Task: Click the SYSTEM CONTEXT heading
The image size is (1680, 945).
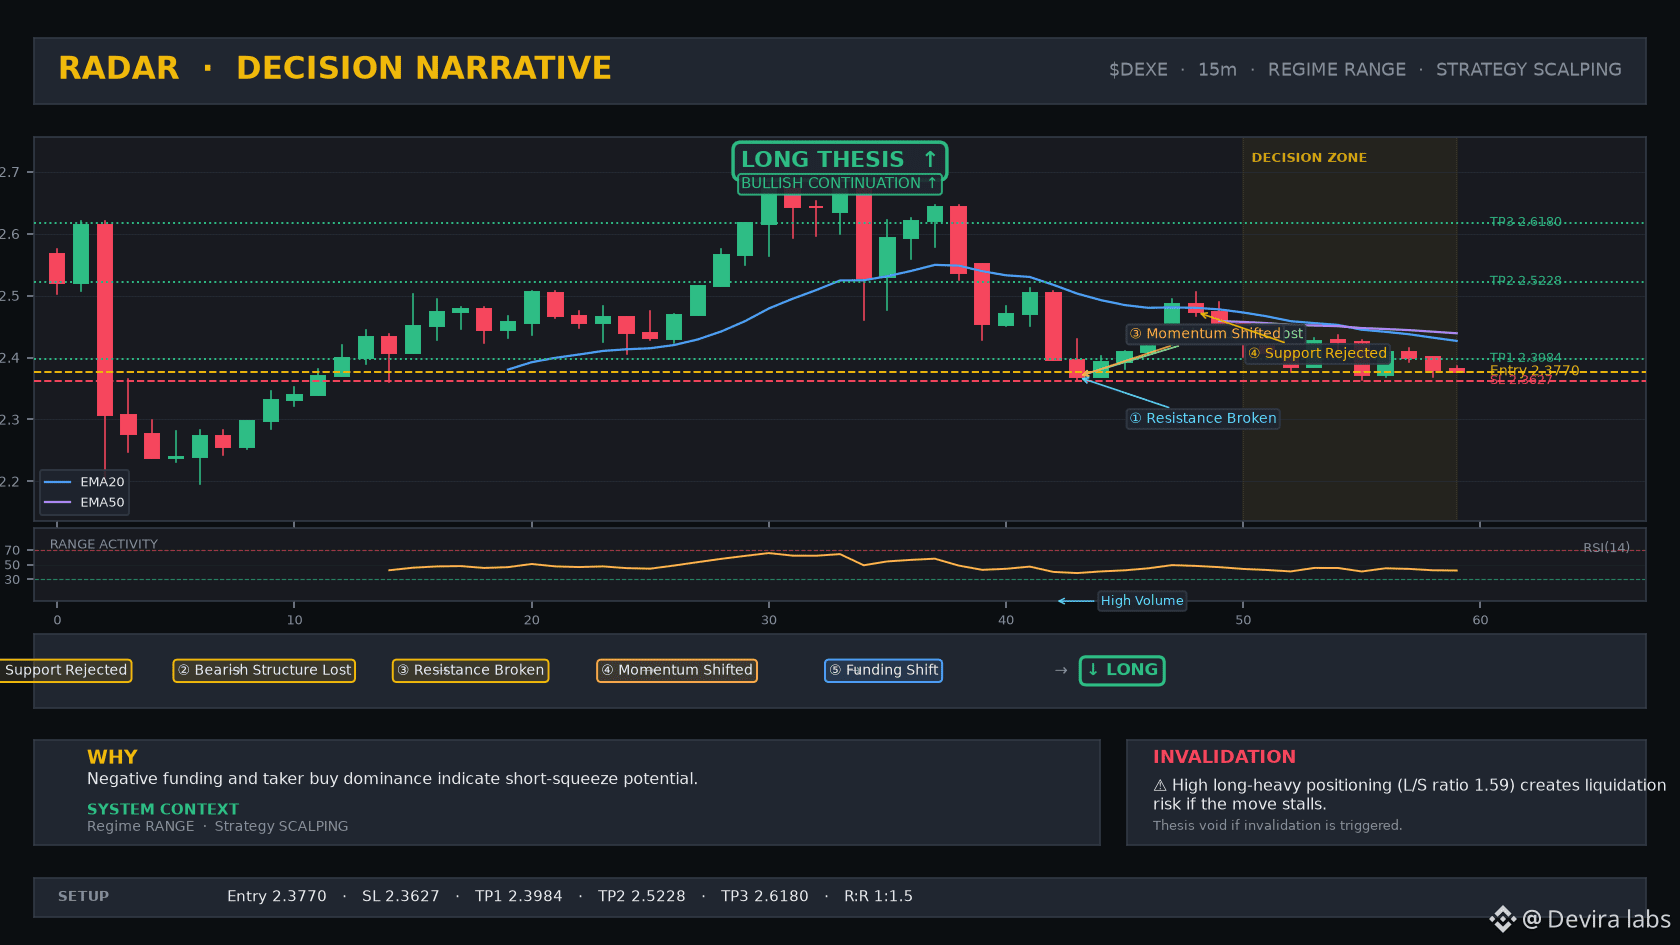Action: click(x=163, y=809)
